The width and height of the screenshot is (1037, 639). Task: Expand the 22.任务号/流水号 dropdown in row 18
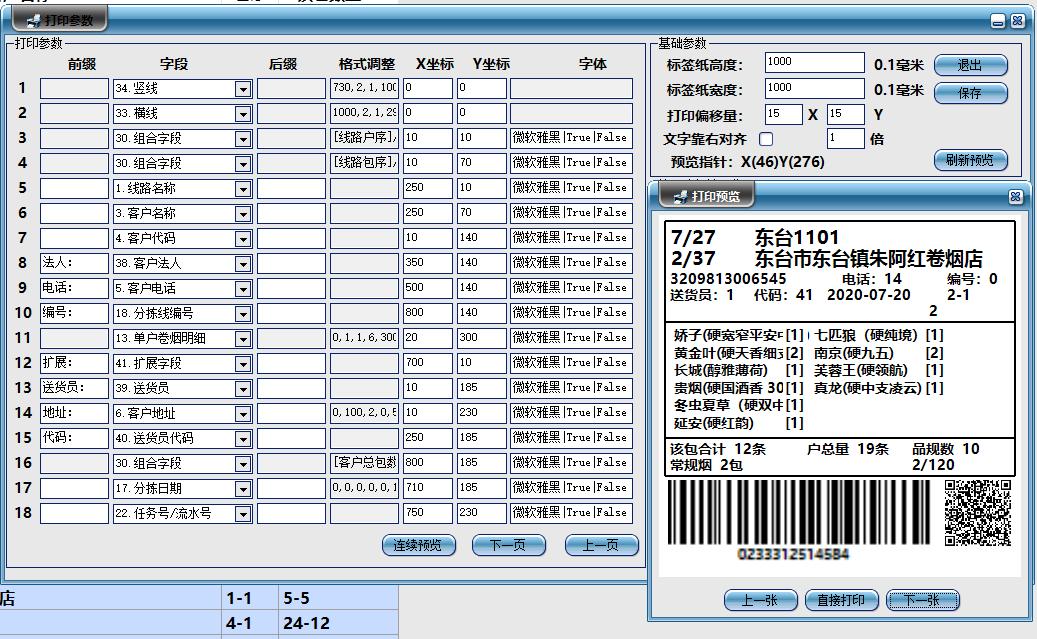coord(243,514)
